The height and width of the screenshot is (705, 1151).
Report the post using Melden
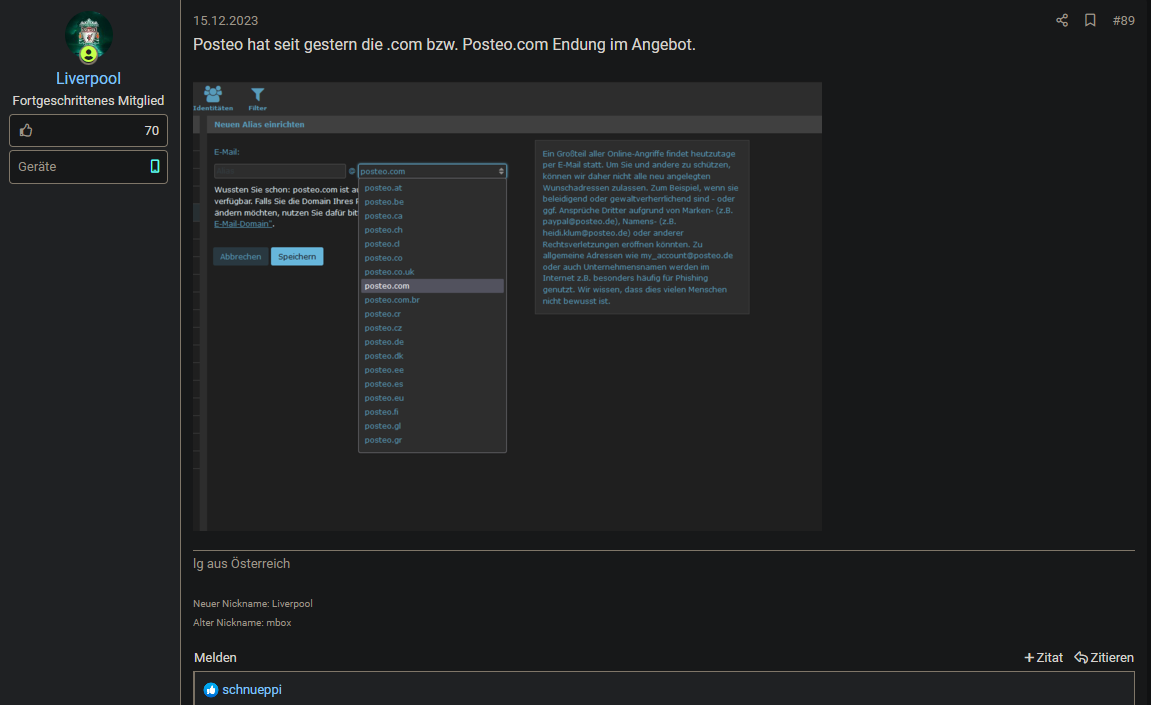pos(215,657)
